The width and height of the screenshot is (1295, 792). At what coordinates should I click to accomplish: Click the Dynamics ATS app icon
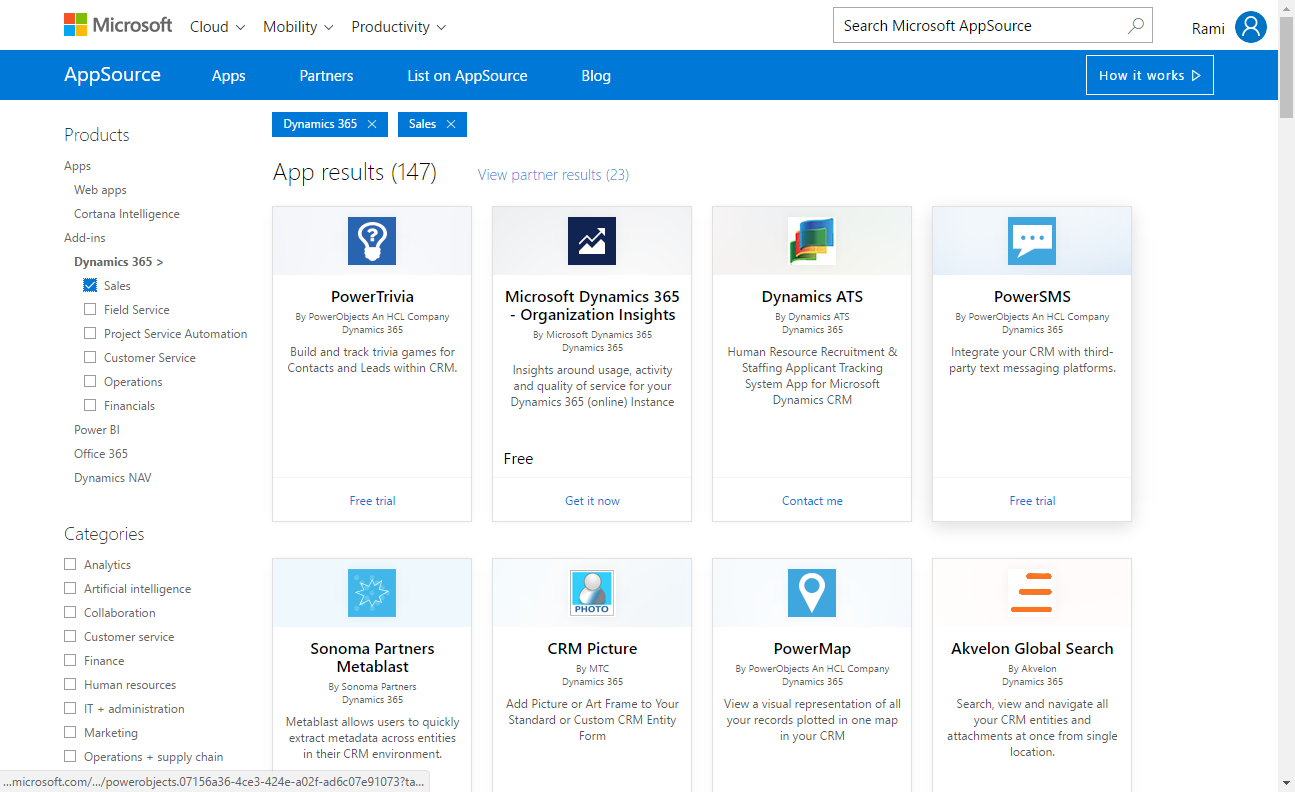tap(812, 241)
